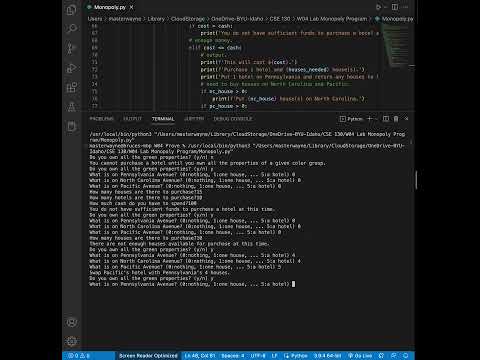The height and width of the screenshot is (360, 480).
Task: Open the Explorer view in the activity bar
Action: click(x=71, y=10)
